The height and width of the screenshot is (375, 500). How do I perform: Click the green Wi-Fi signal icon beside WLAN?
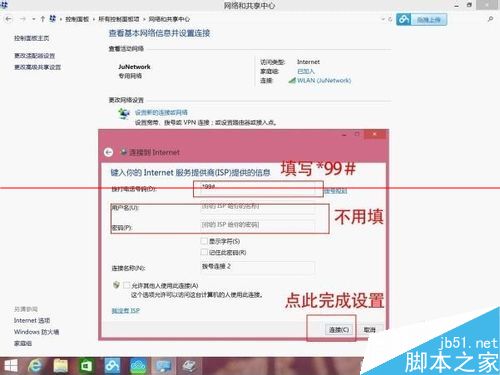(292, 80)
